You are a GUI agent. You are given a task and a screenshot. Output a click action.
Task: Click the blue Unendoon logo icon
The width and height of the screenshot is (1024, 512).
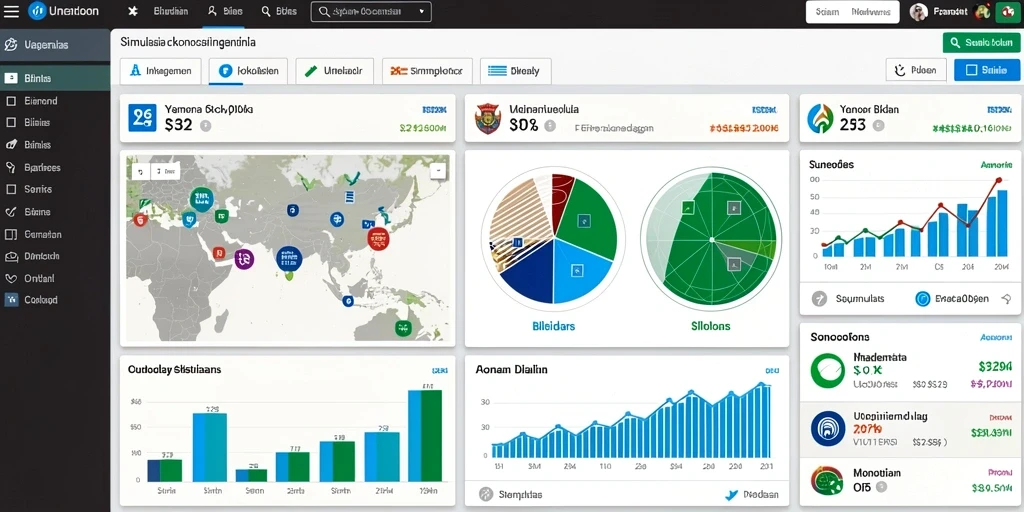pyautogui.click(x=37, y=10)
